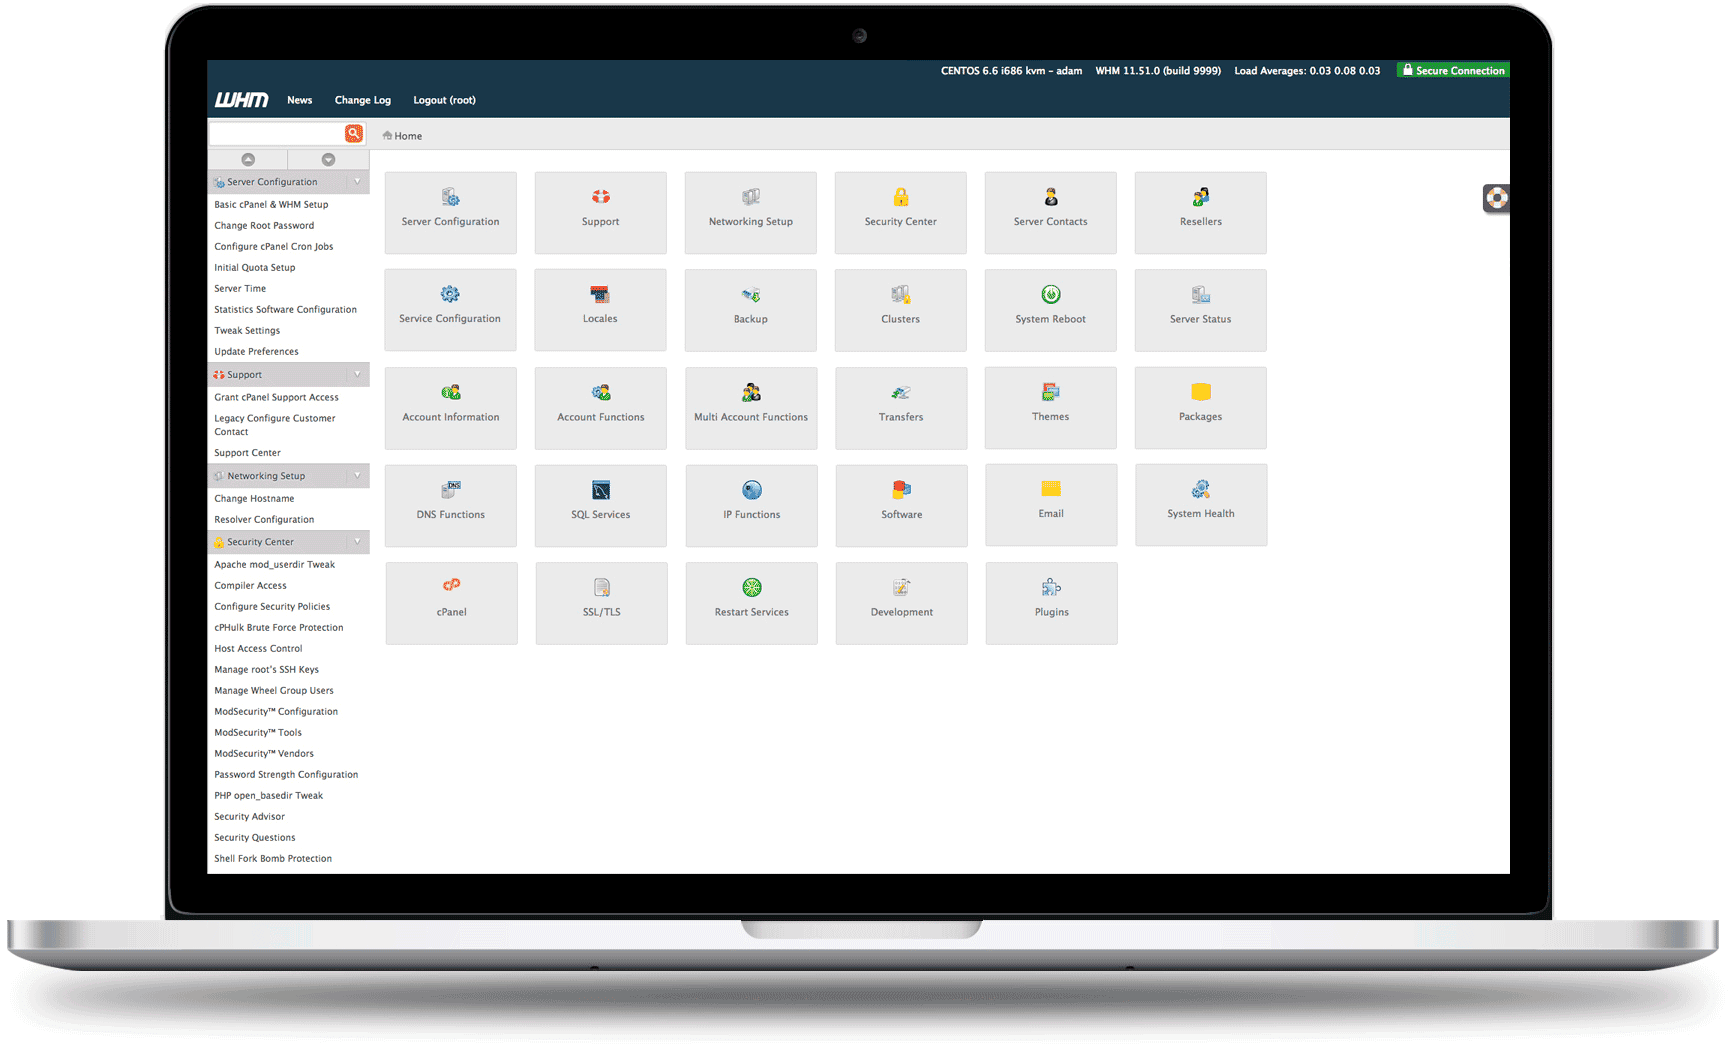The width and height of the screenshot is (1735, 1051).
Task: Click the floating lifebuoy help icon
Action: pos(1496,198)
